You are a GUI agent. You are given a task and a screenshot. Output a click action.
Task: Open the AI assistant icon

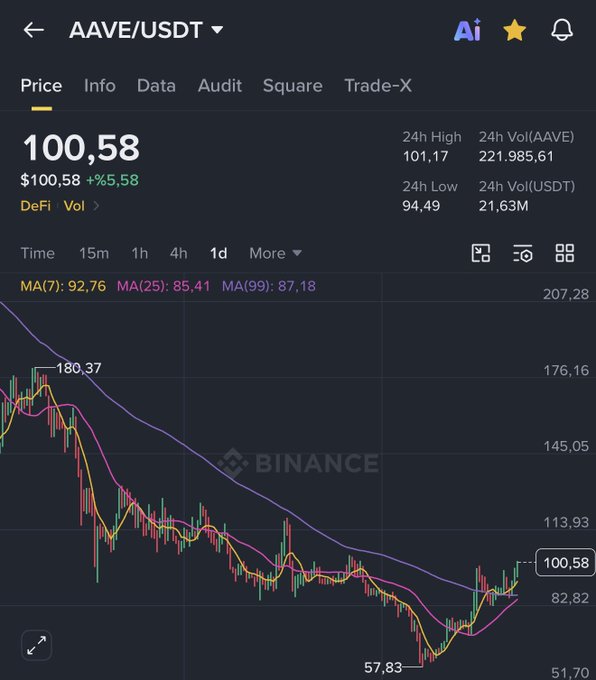[x=468, y=30]
